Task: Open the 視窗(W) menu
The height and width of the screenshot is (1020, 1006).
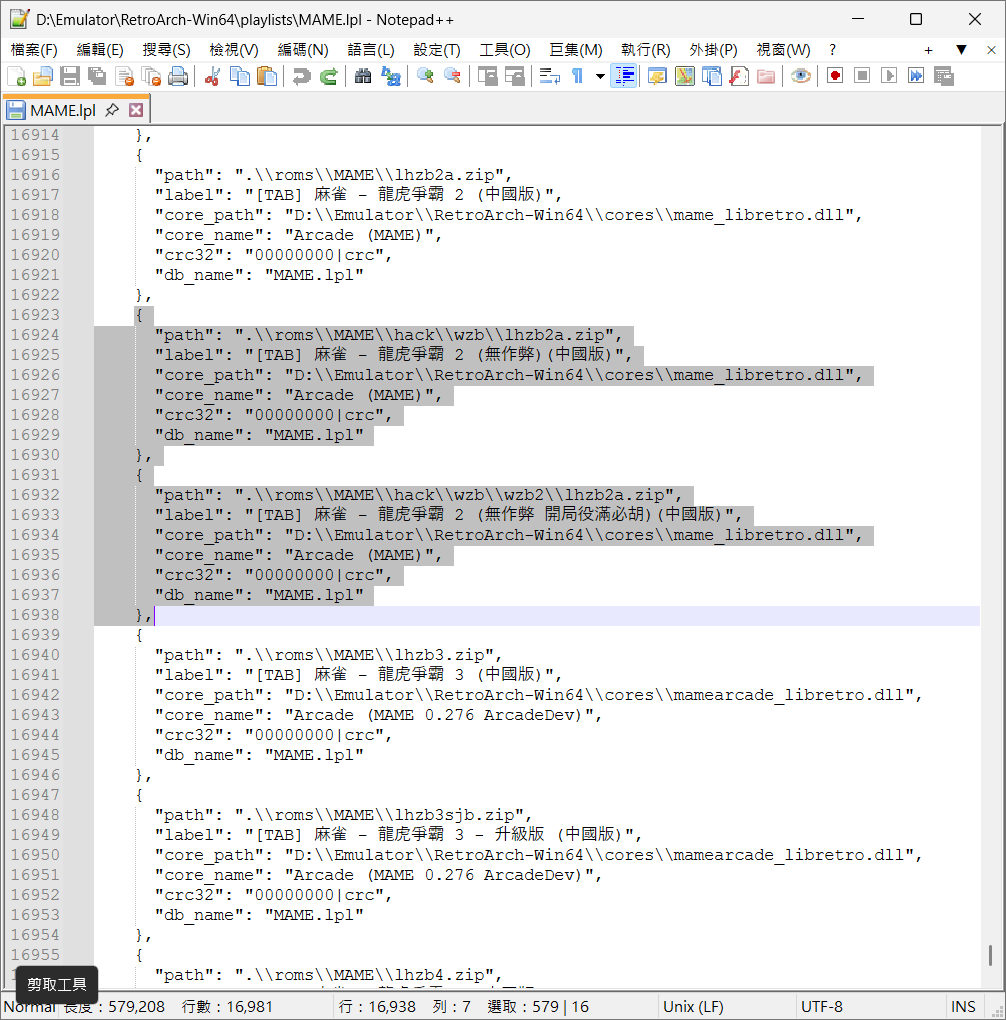Action: point(783,50)
